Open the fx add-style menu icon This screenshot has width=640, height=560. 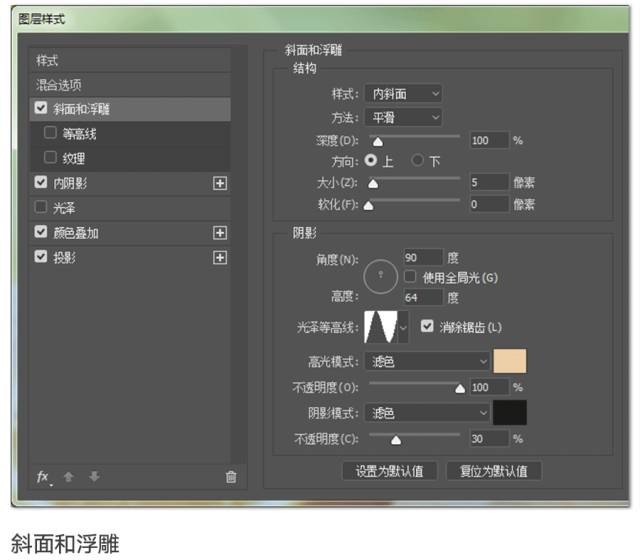click(44, 477)
